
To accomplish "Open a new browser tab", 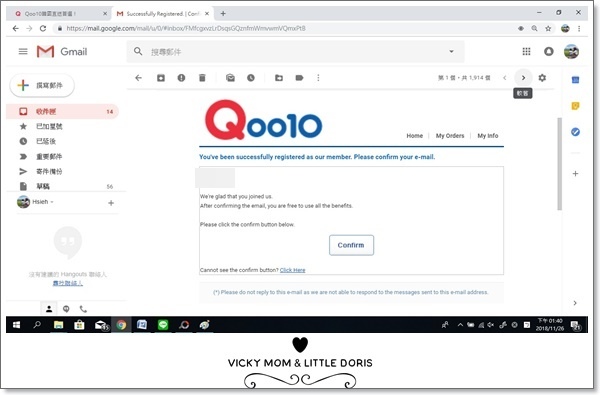I will click(223, 13).
